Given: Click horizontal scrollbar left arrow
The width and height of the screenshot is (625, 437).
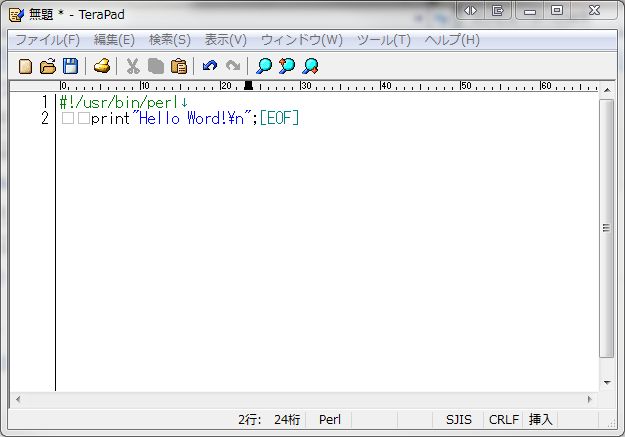Looking at the screenshot, I should click(18, 399).
